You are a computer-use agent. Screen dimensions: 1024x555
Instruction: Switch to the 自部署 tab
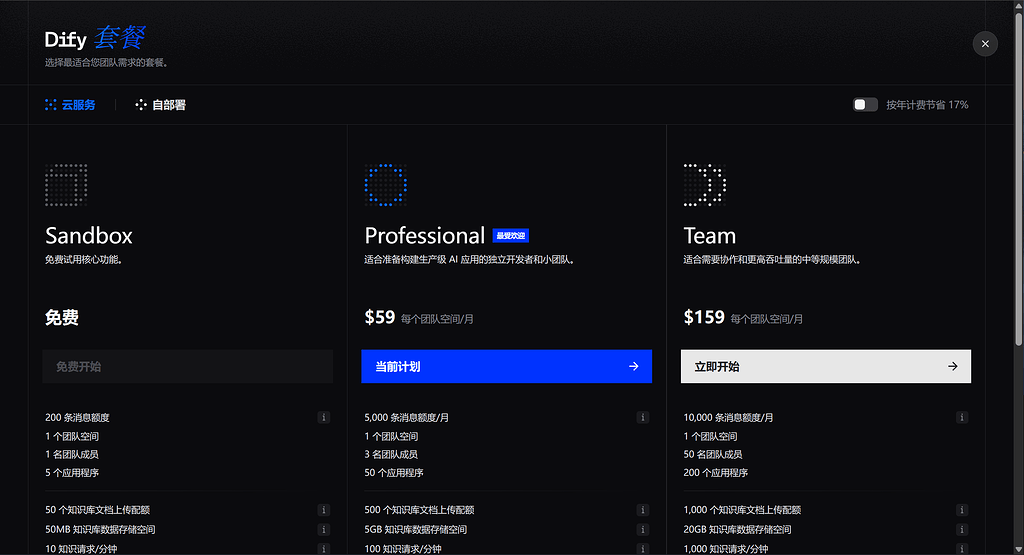(161, 105)
